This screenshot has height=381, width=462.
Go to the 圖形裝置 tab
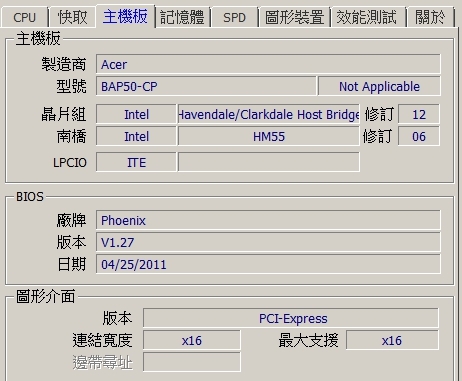(295, 17)
